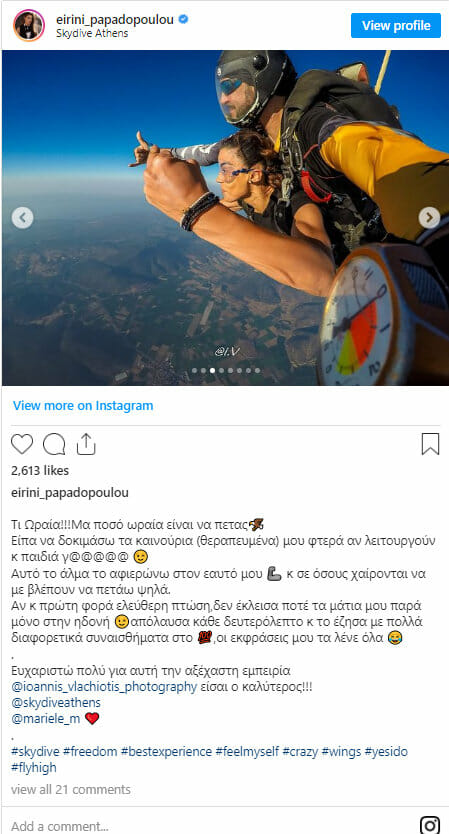Expand view all 21 comments
The image size is (449, 834).
[x=70, y=789]
